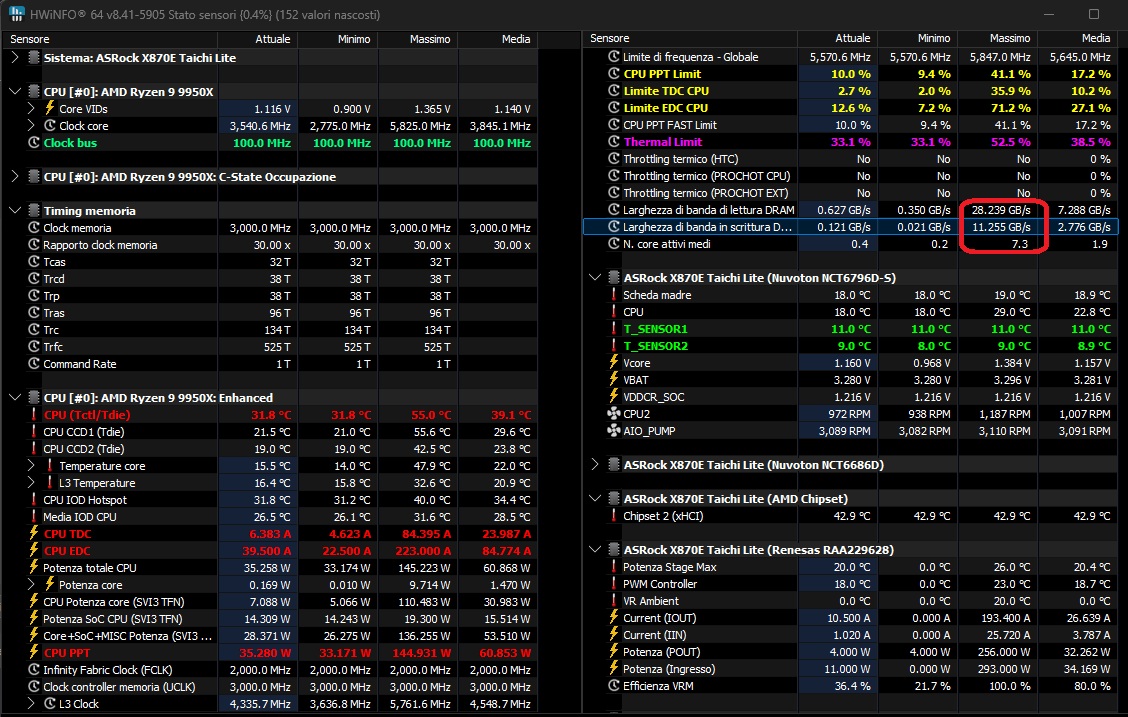The width and height of the screenshot is (1128, 717).
Task: Expand the Core VIDs row
Action: (x=31, y=109)
